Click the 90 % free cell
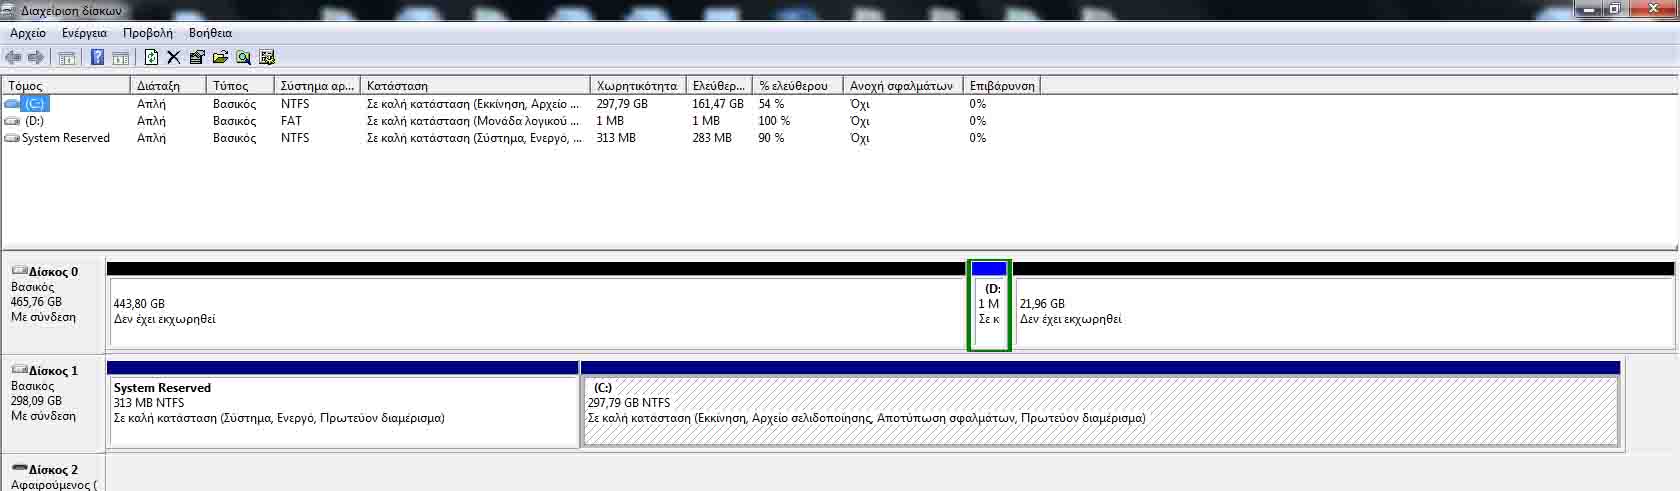 click(771, 138)
